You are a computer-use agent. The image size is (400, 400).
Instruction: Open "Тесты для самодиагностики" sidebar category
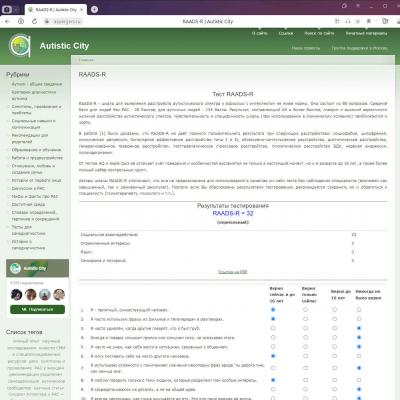[x=29, y=230]
